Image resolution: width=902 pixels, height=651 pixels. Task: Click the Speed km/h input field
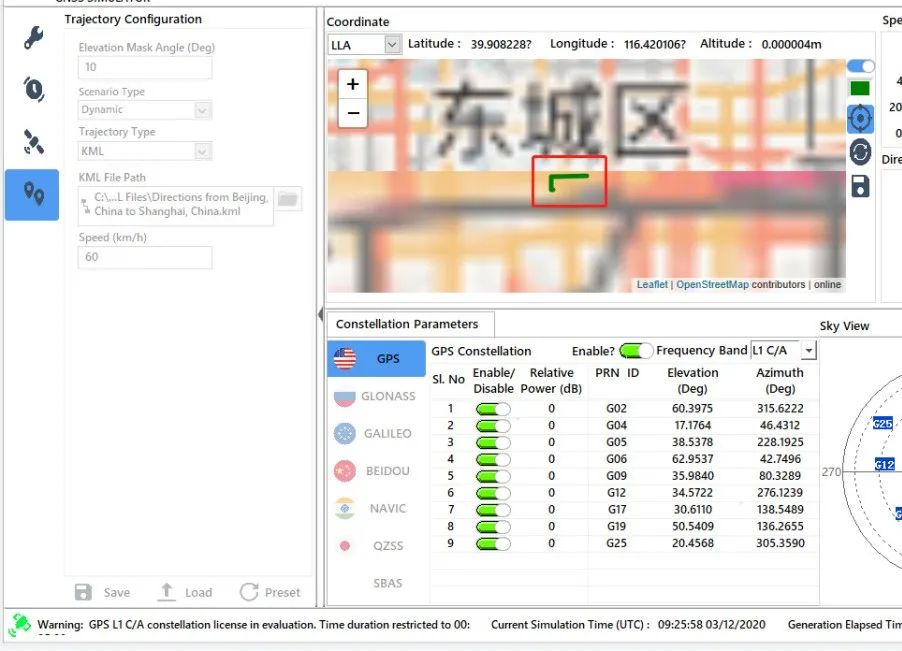point(144,257)
